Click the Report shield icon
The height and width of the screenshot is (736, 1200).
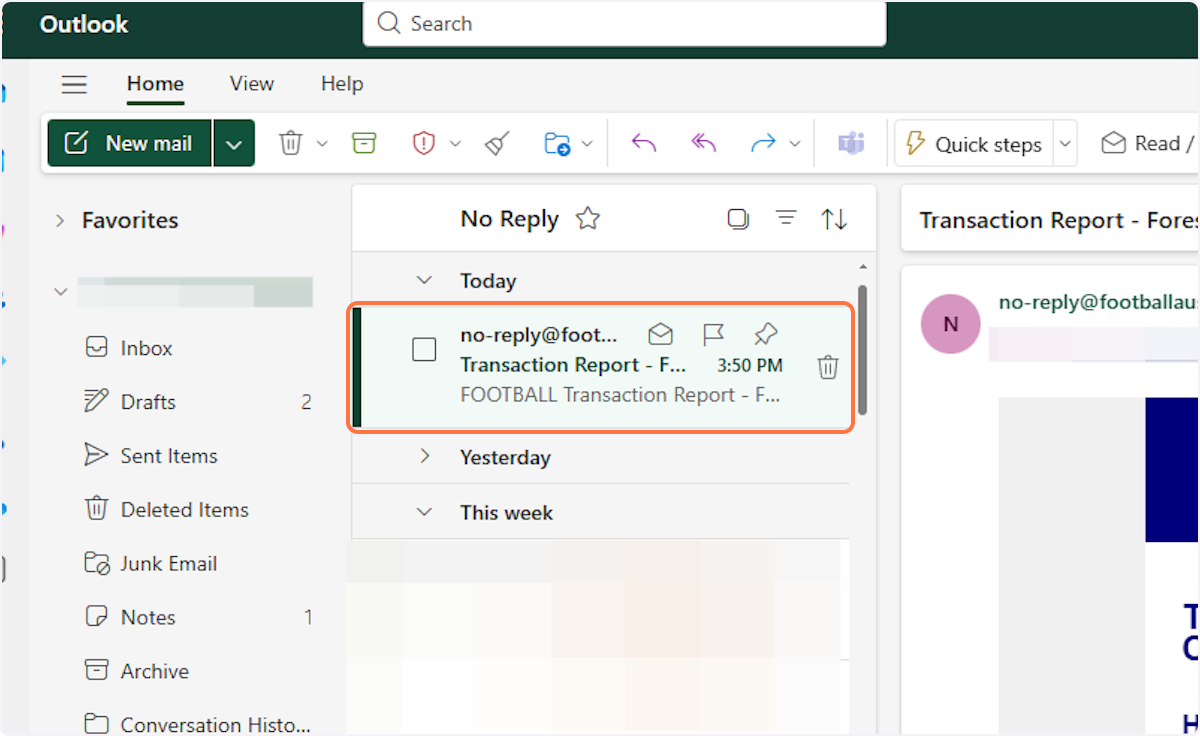[424, 144]
